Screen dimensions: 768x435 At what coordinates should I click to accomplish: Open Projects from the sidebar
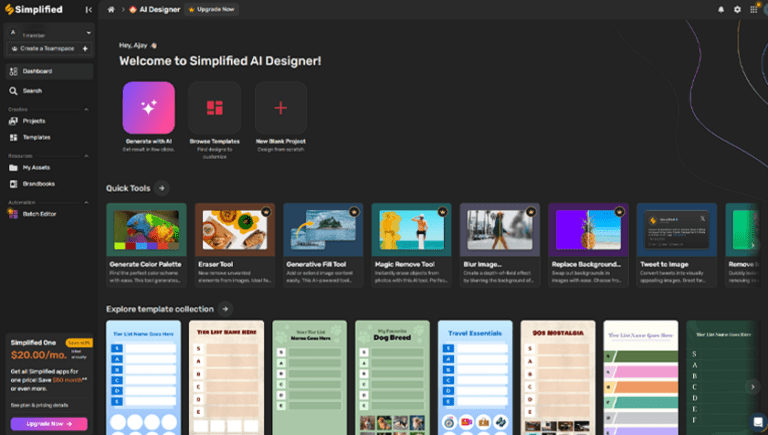[x=34, y=121]
